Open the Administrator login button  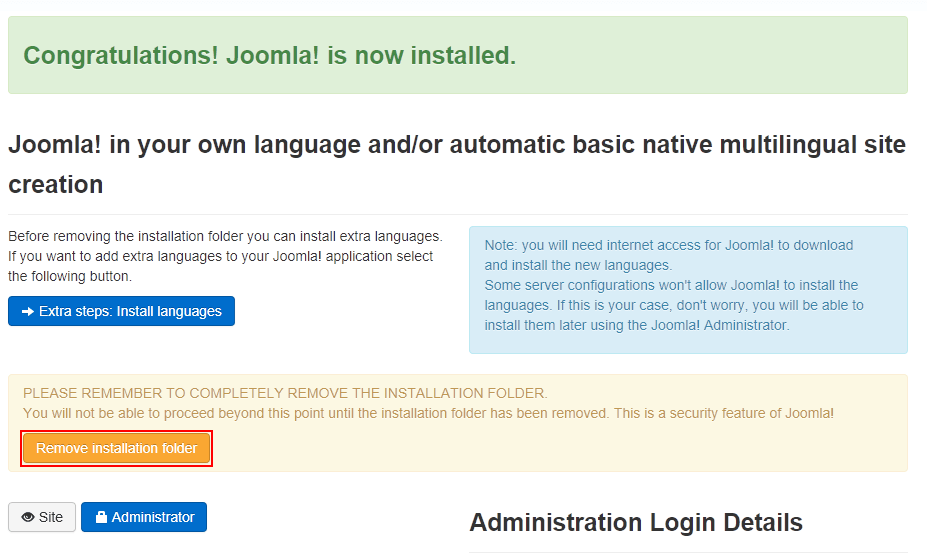[144, 517]
